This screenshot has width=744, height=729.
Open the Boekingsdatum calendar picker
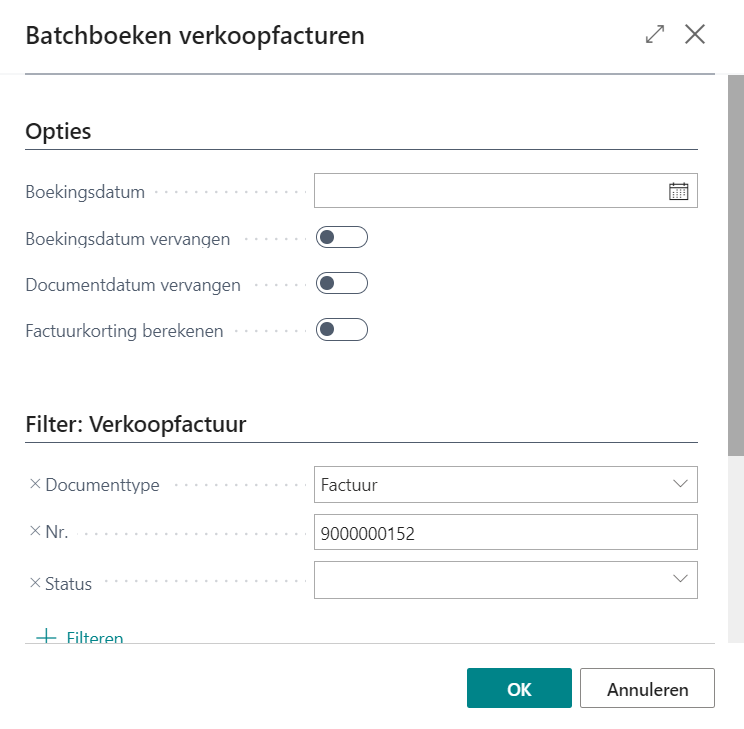(679, 191)
